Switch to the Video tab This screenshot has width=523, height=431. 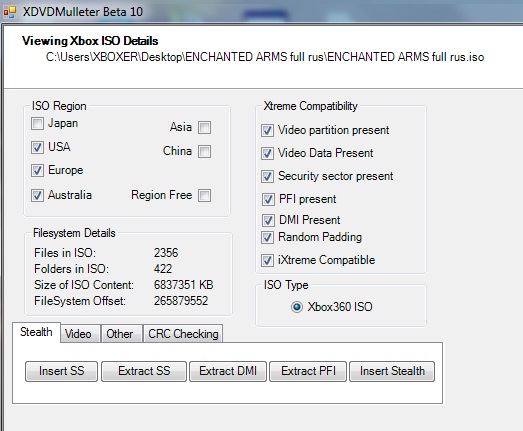[80, 334]
